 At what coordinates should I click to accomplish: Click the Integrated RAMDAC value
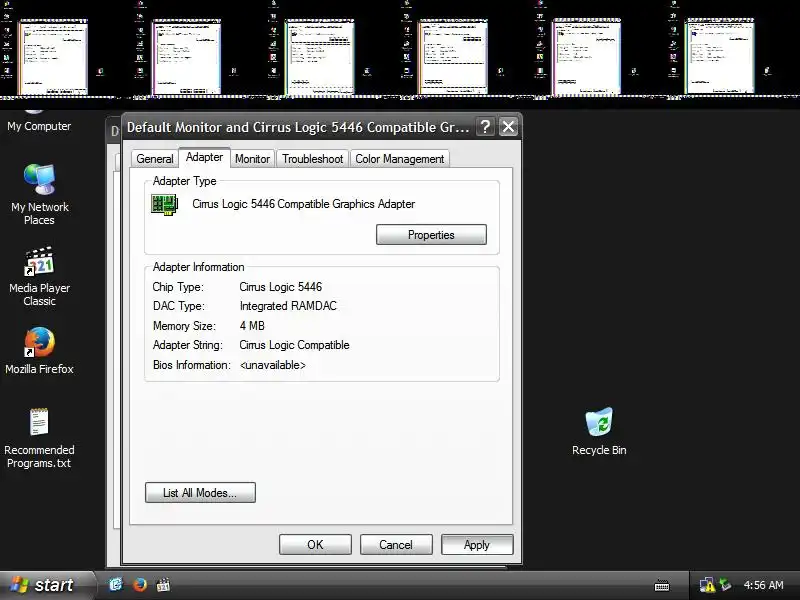pyautogui.click(x=288, y=306)
